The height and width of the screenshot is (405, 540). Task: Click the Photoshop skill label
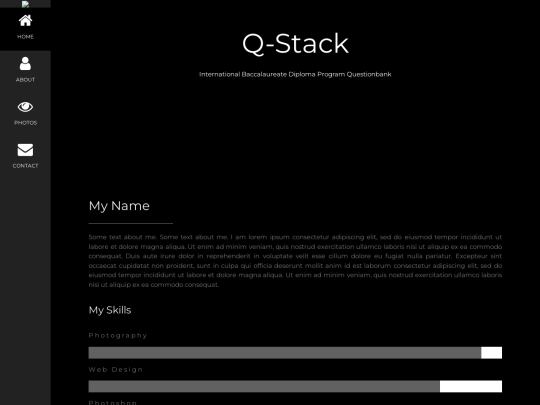tap(113, 402)
